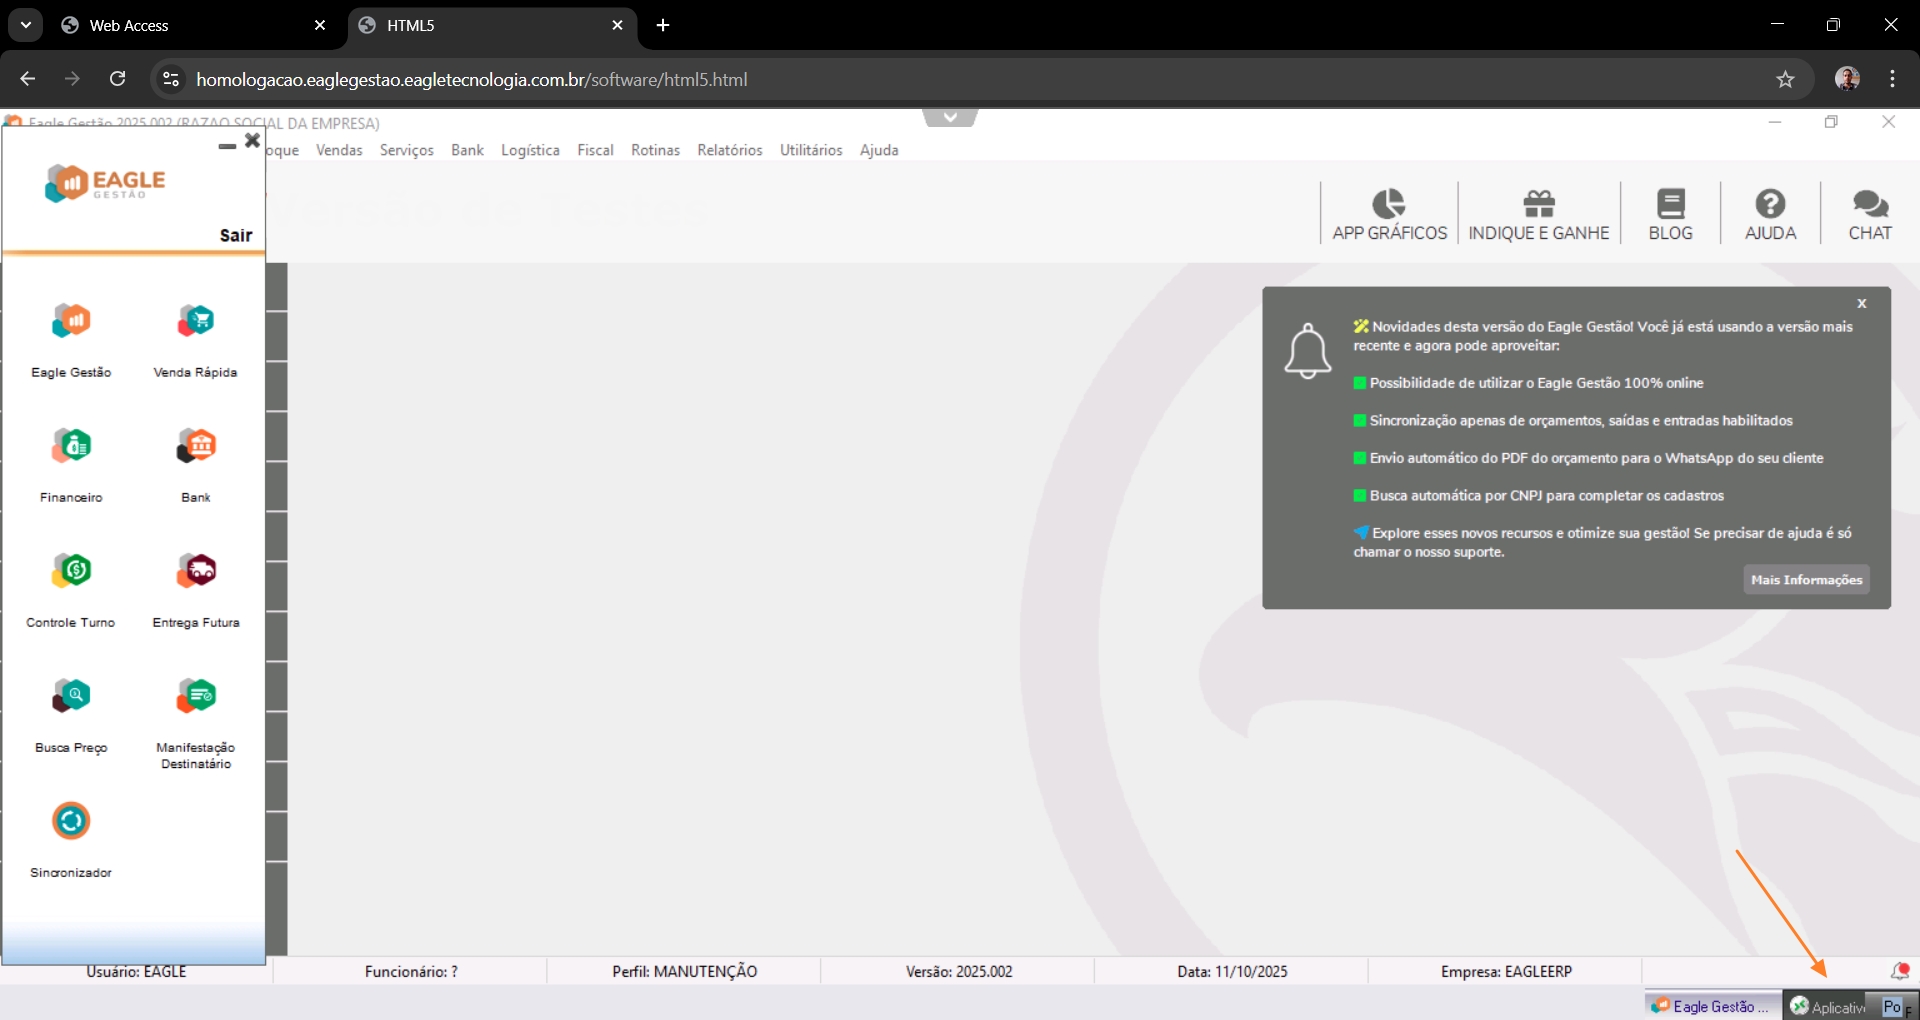Open a new browser tab
The width and height of the screenshot is (1920, 1020).
tap(663, 25)
